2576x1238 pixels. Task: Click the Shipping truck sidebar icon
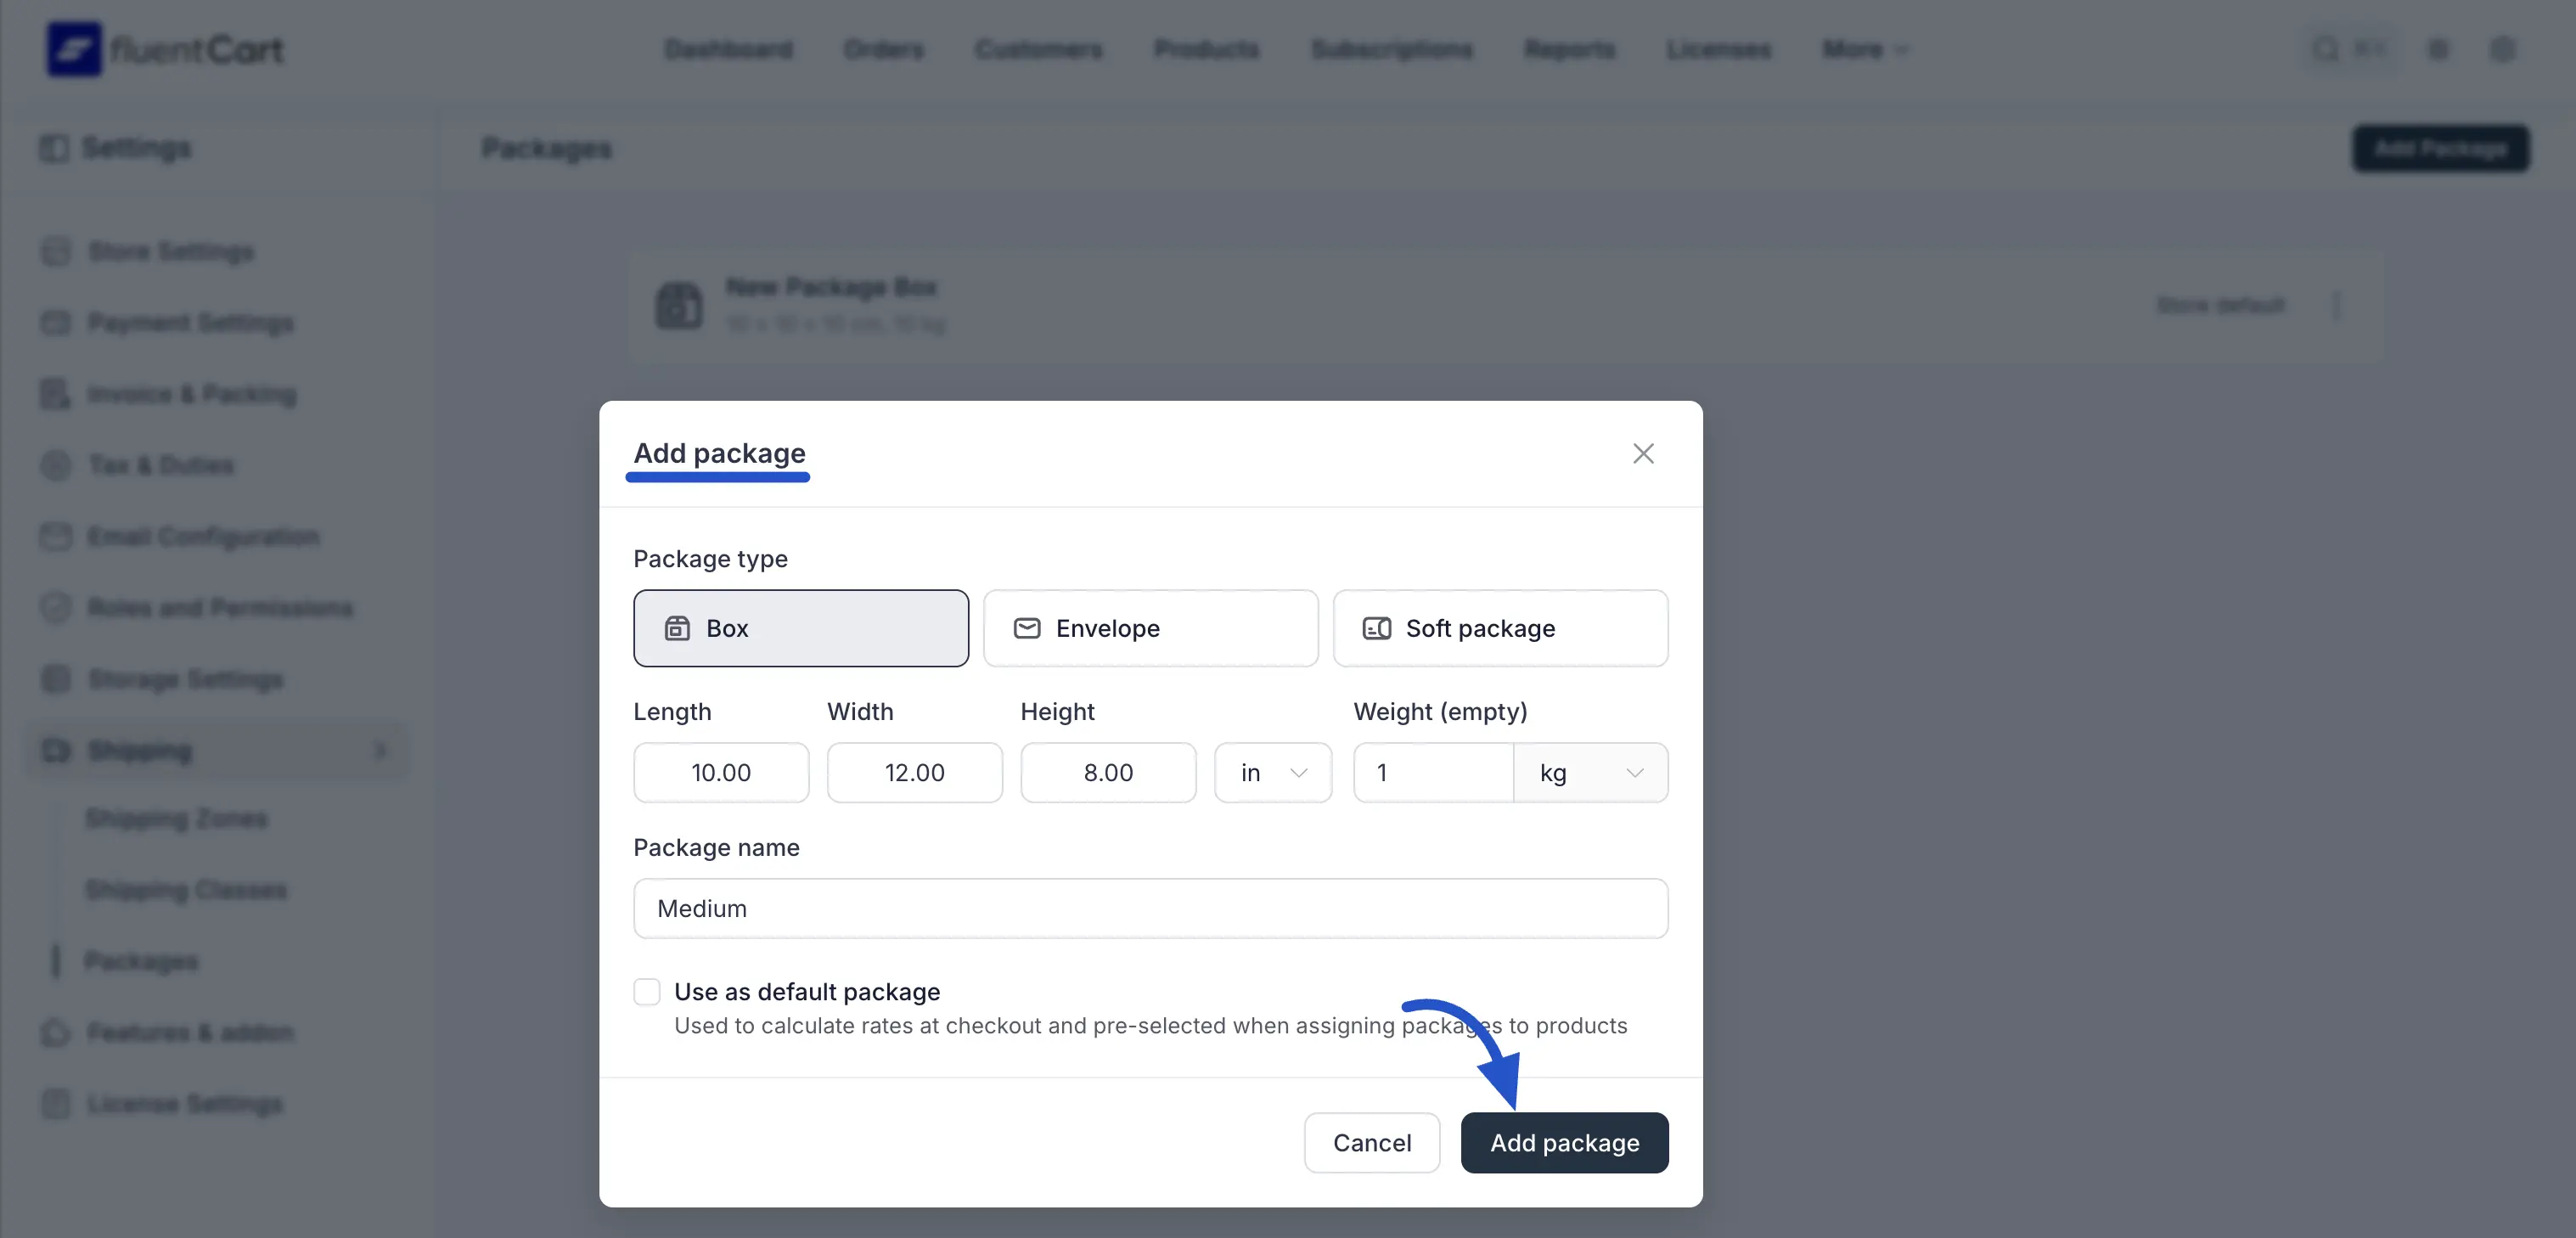(56, 750)
